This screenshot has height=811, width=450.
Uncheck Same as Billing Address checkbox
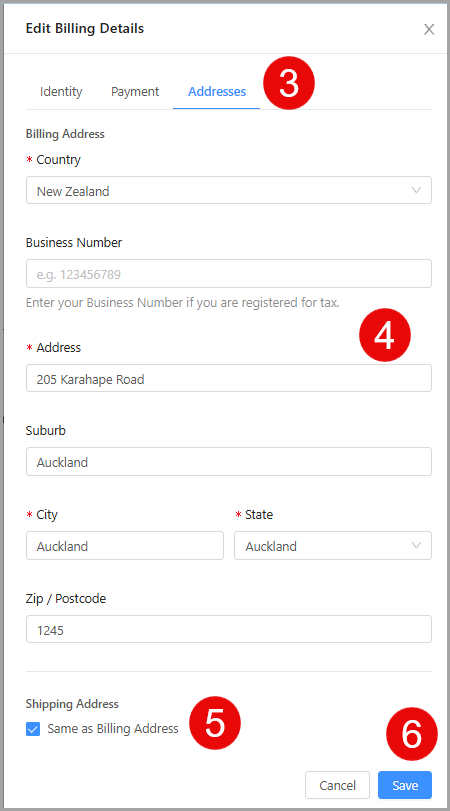(x=33, y=729)
